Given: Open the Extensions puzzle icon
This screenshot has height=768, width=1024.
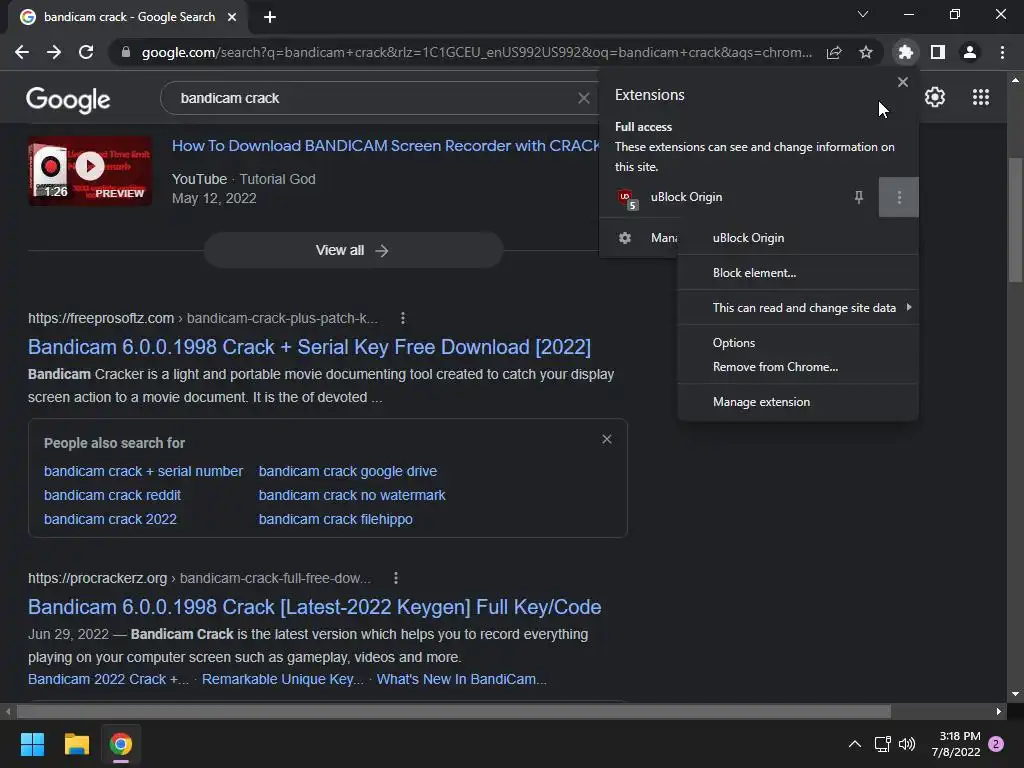Looking at the screenshot, I should click(x=905, y=52).
